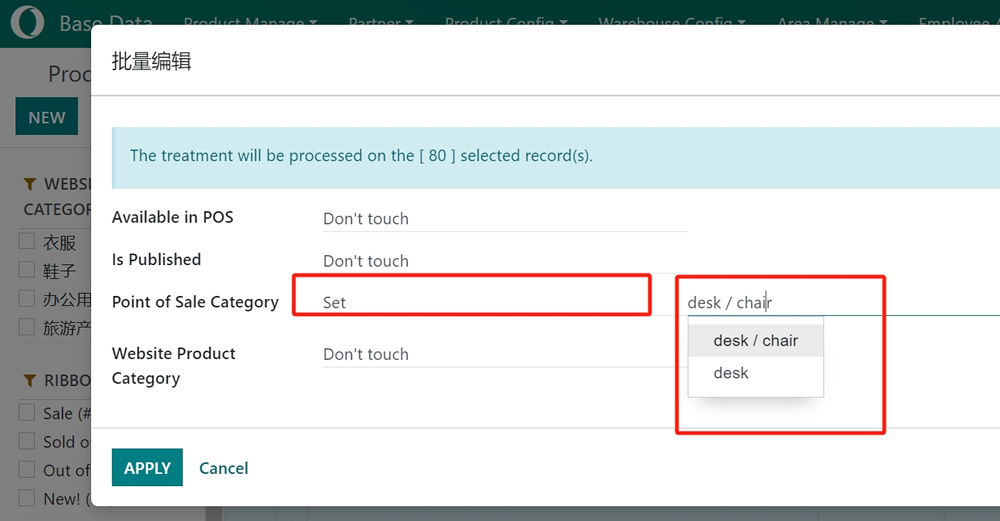Pick the 'desk' suggestion option
This screenshot has width=1000, height=521.
click(731, 373)
